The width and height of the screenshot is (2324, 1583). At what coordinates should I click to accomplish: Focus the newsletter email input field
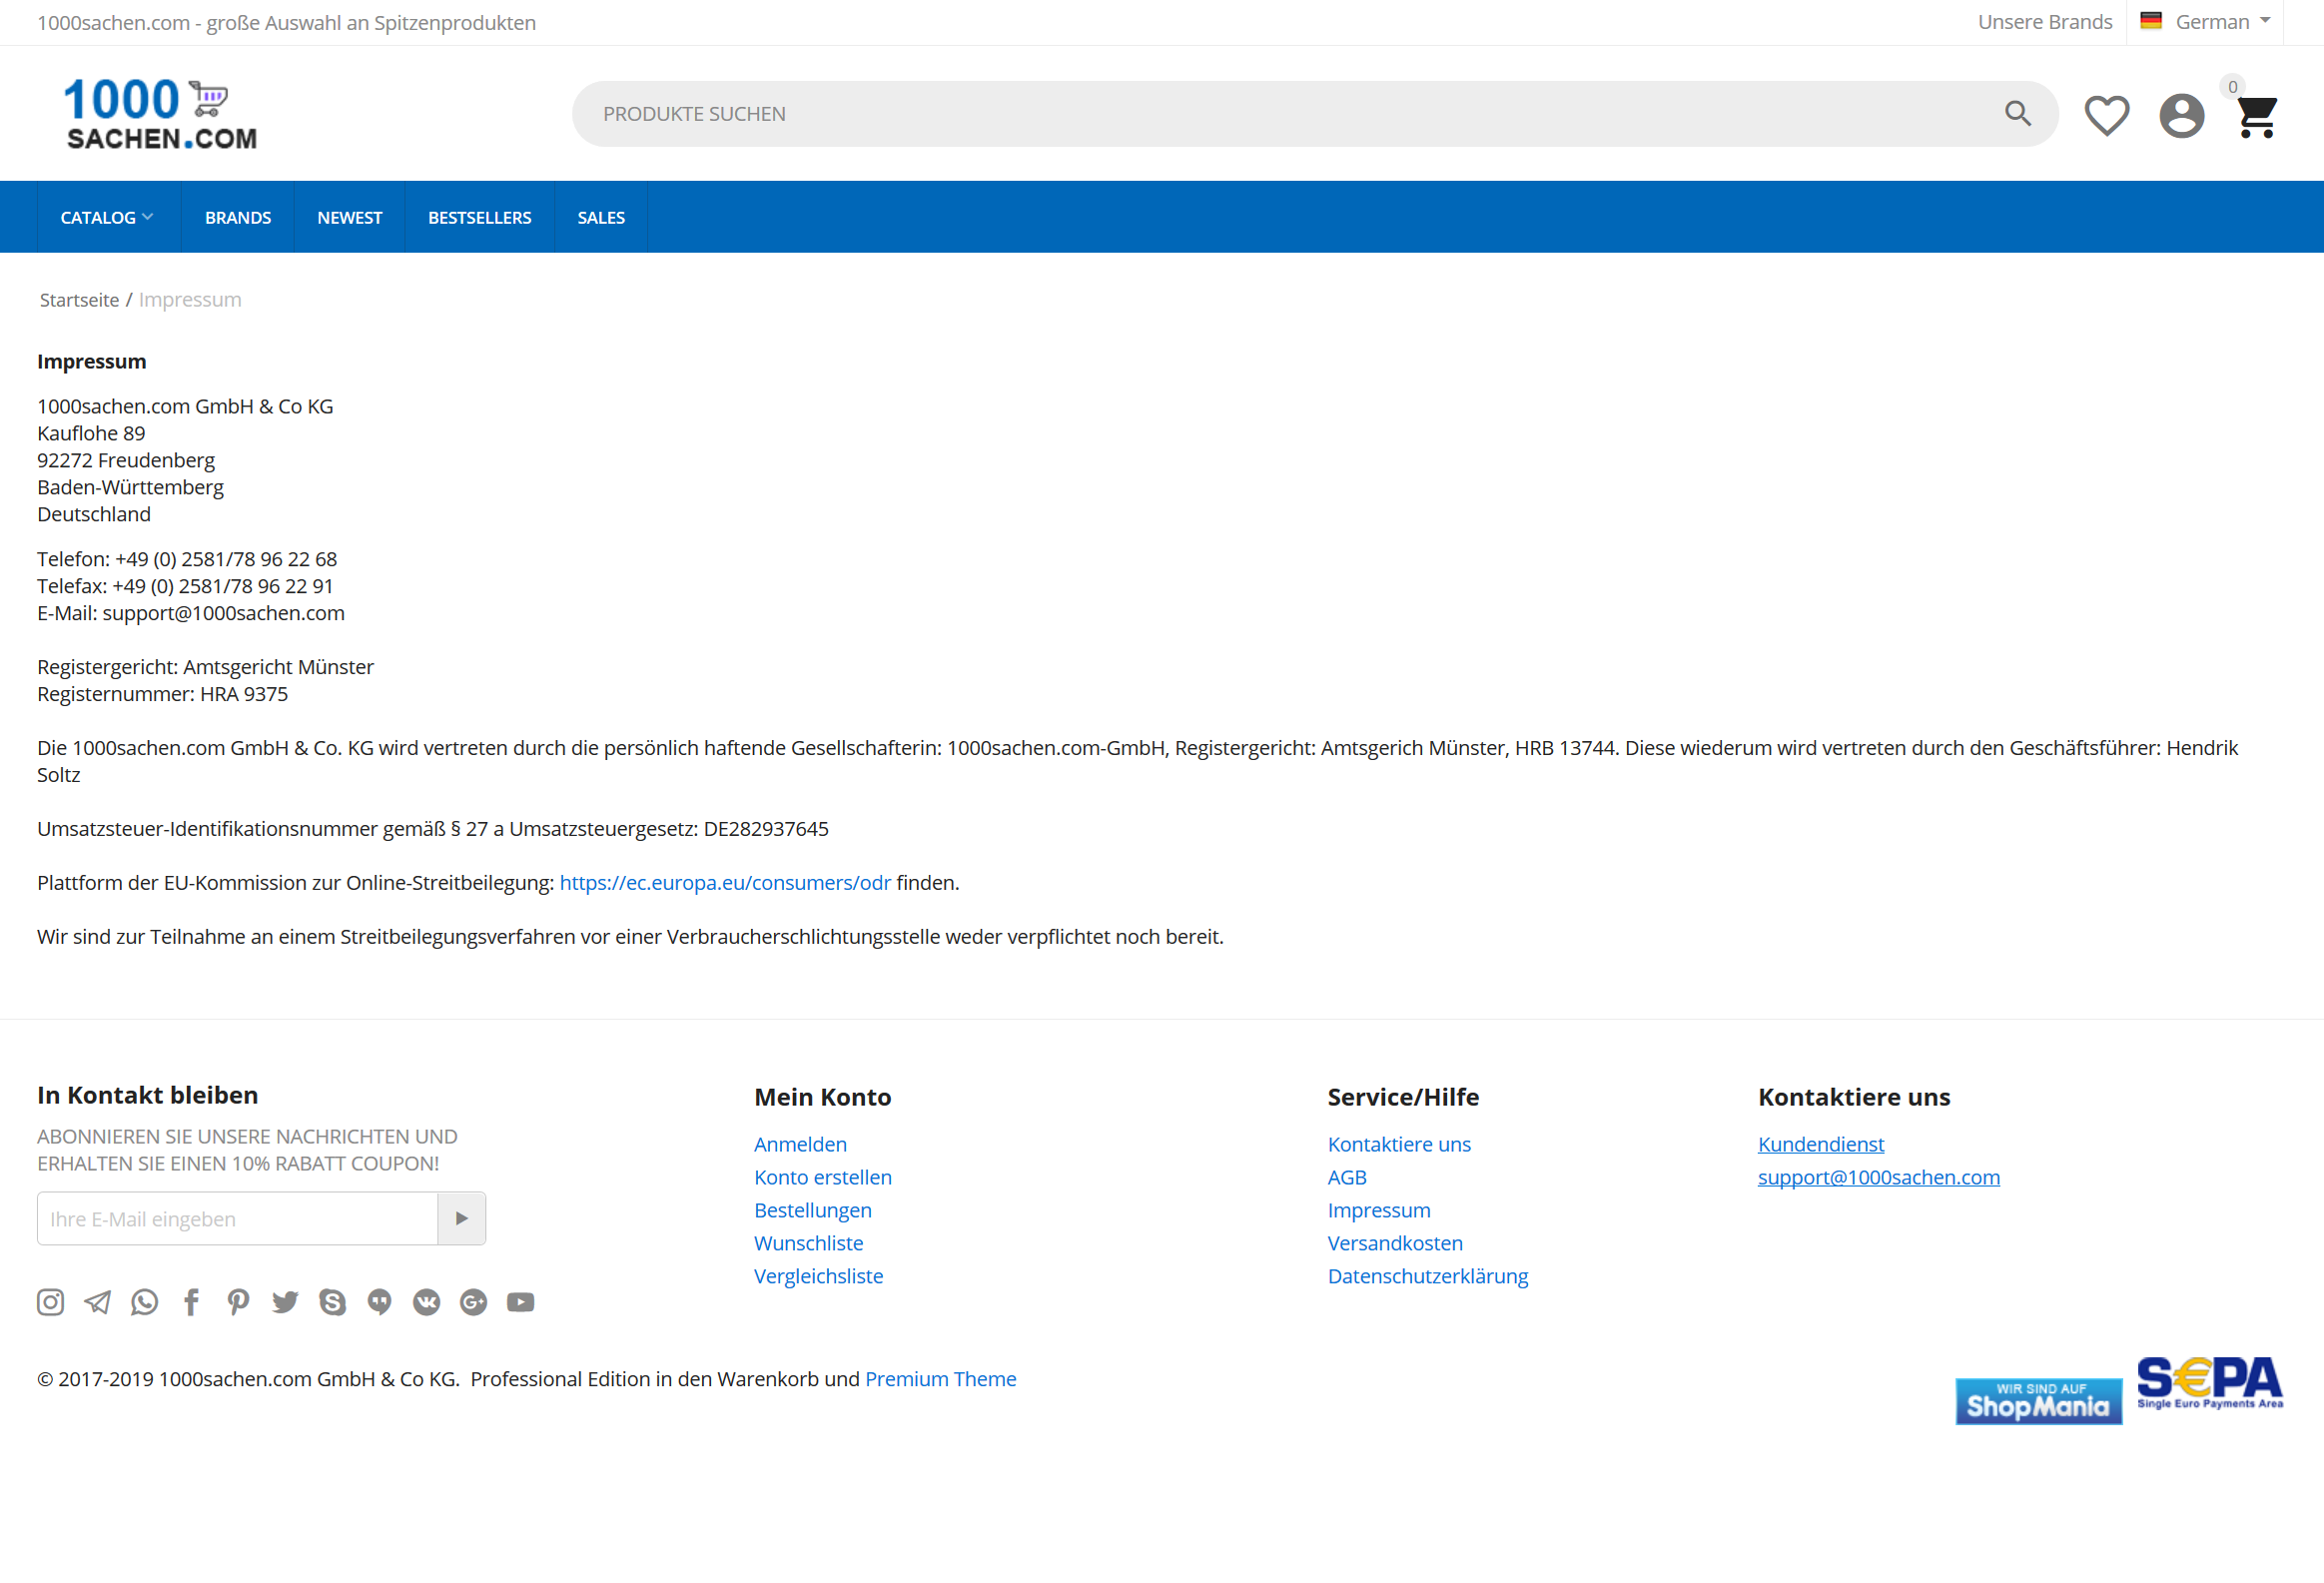tap(238, 1218)
